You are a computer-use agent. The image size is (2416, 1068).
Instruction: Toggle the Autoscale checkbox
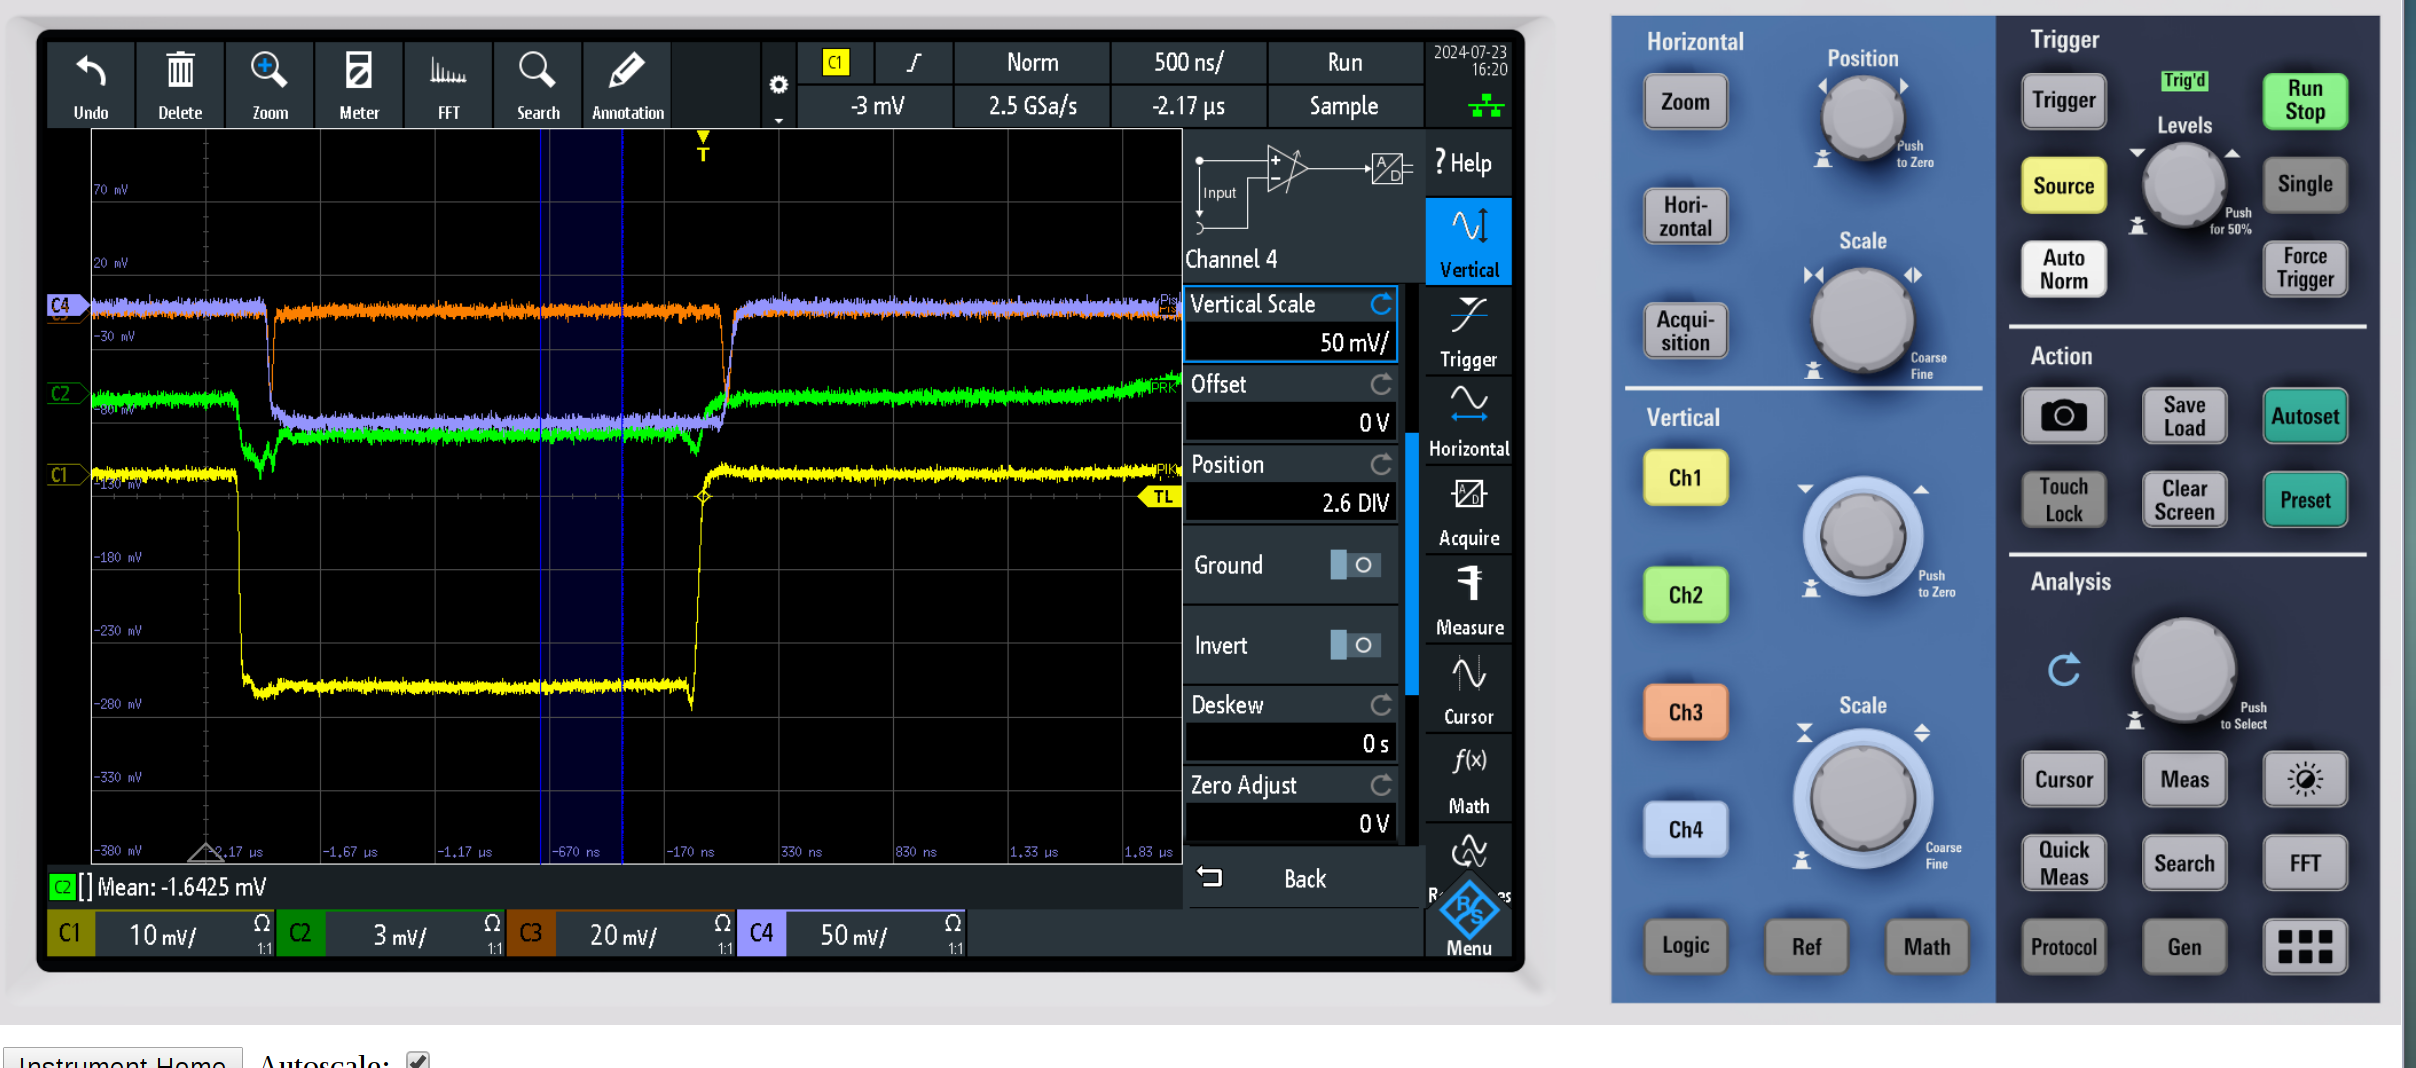418,1060
